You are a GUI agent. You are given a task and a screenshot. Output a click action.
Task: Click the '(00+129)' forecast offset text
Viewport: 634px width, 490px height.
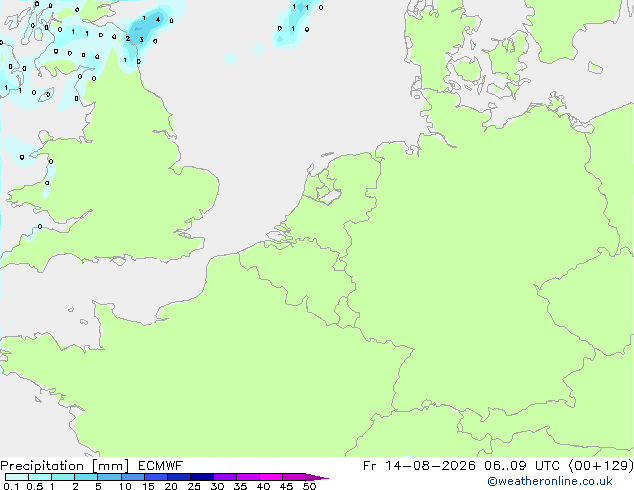tap(601, 466)
